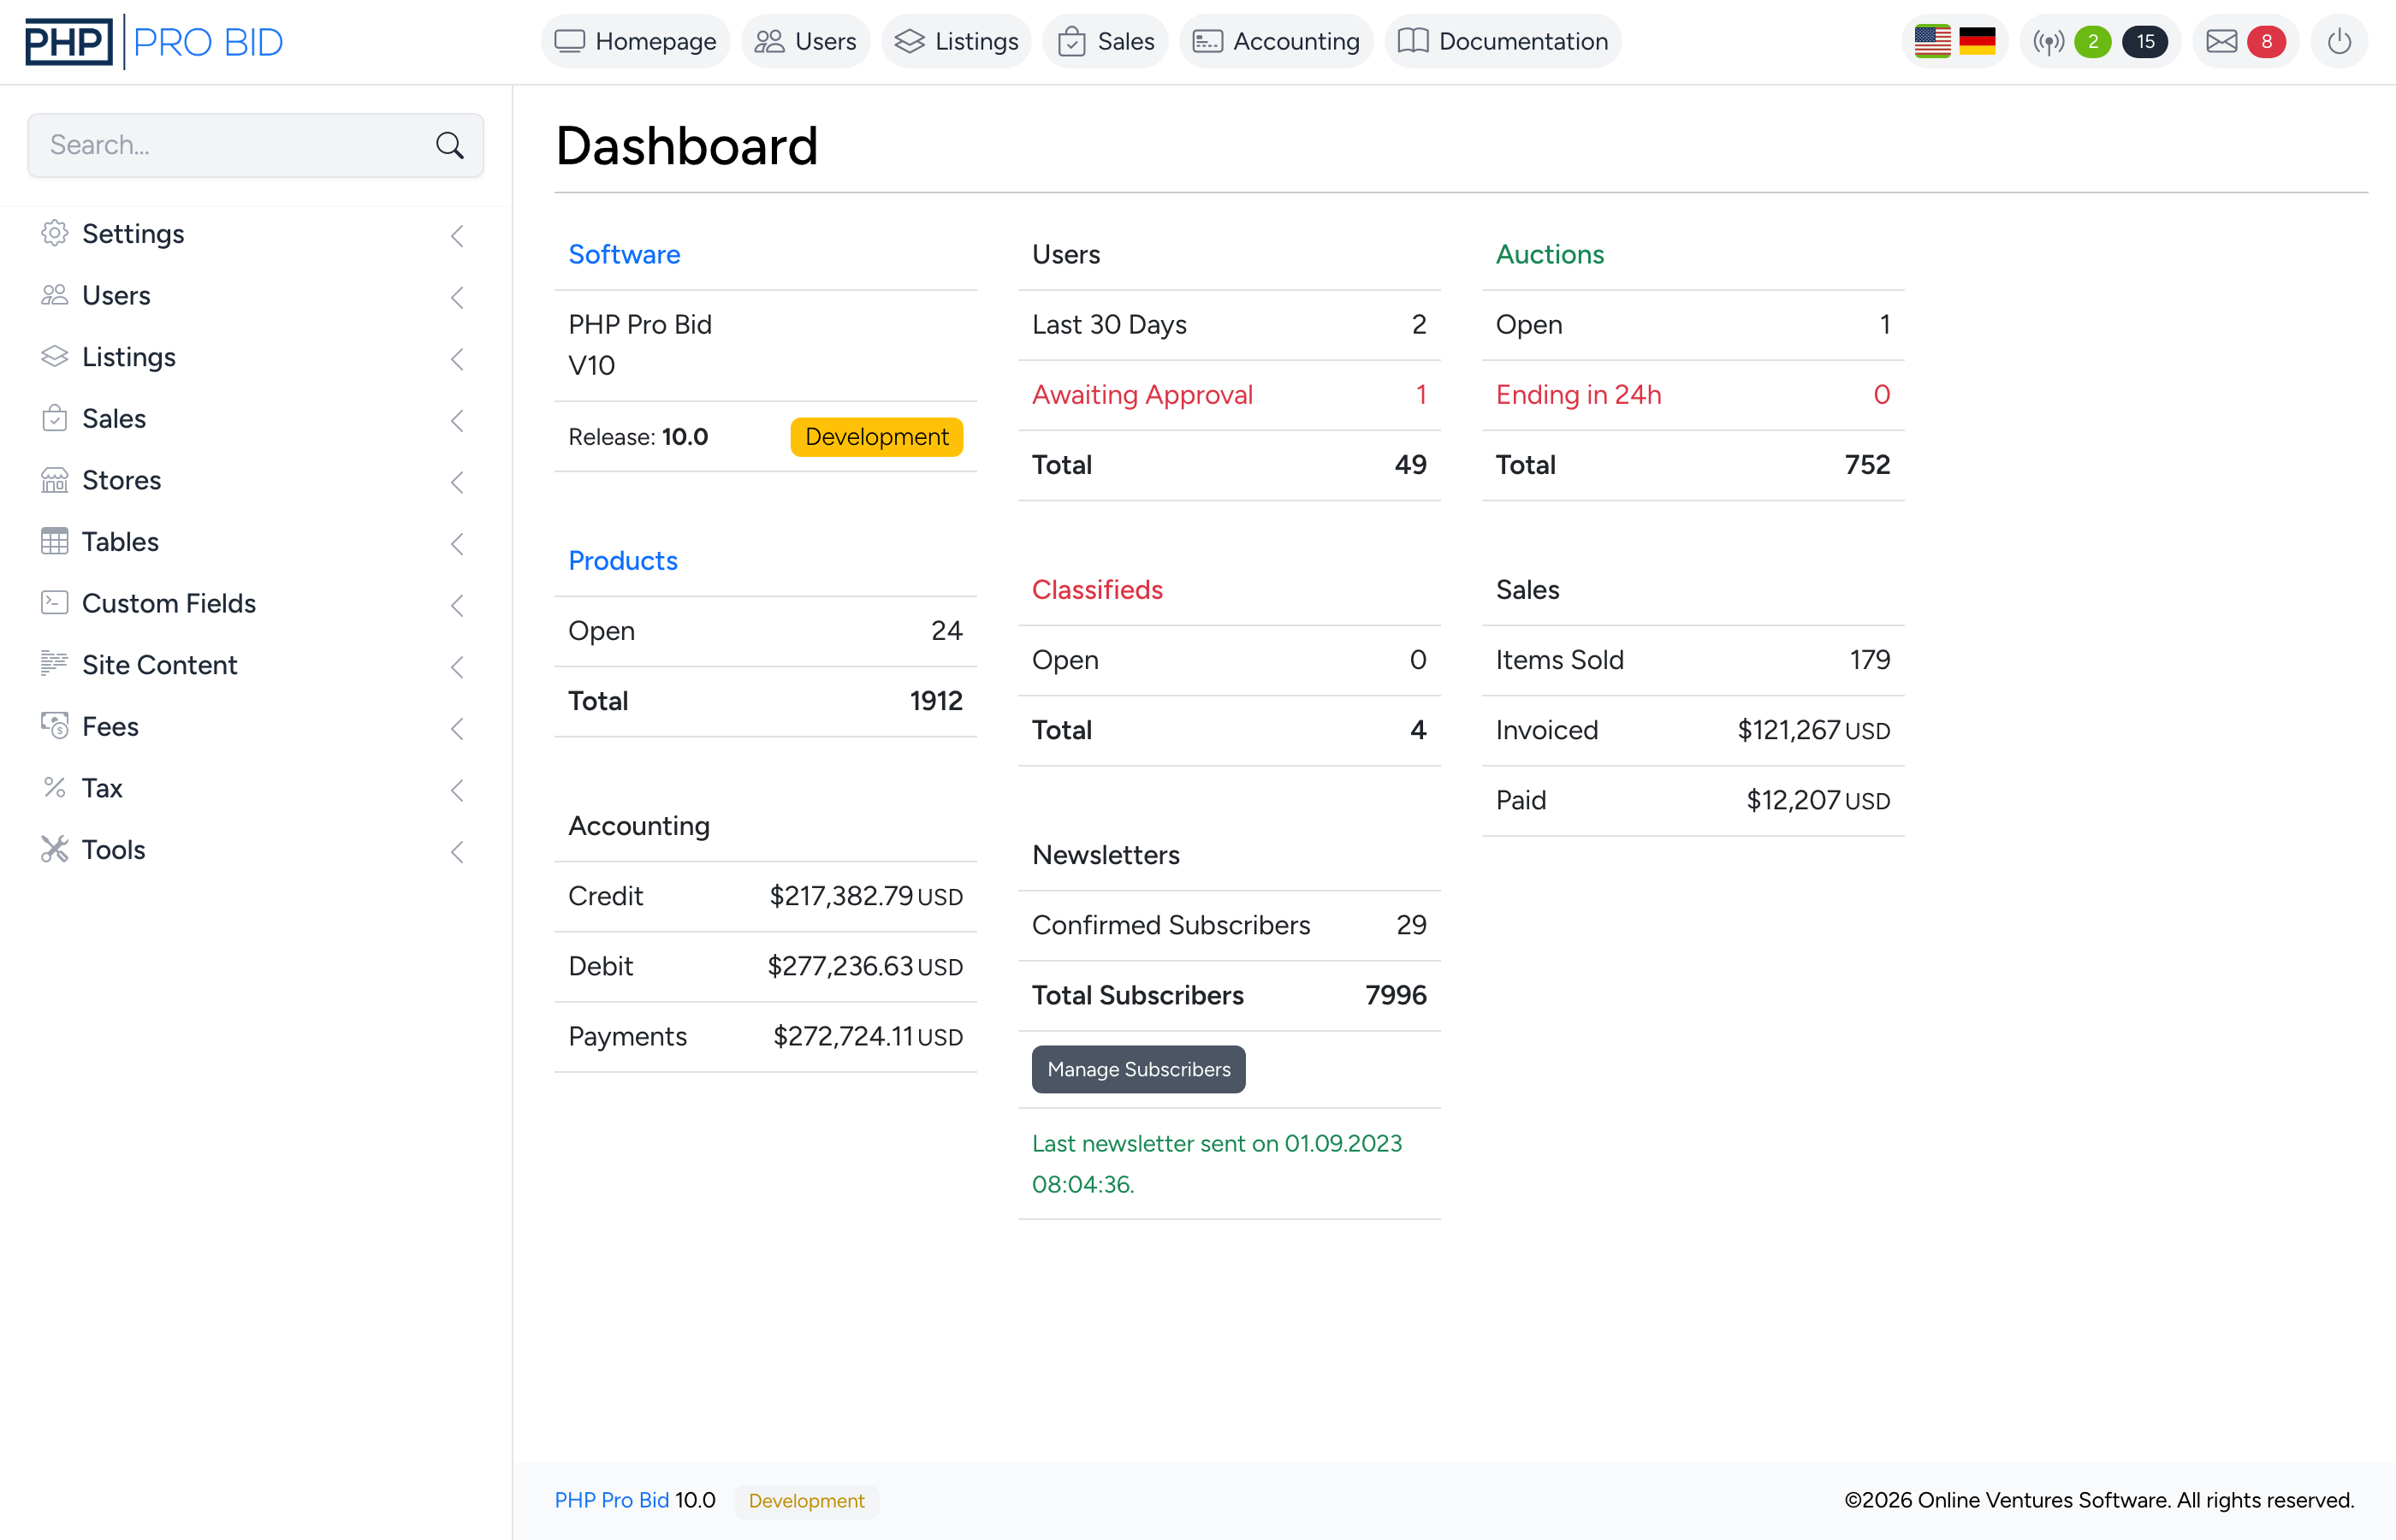
Task: Select the German flag language icon
Action: pos(1977,41)
